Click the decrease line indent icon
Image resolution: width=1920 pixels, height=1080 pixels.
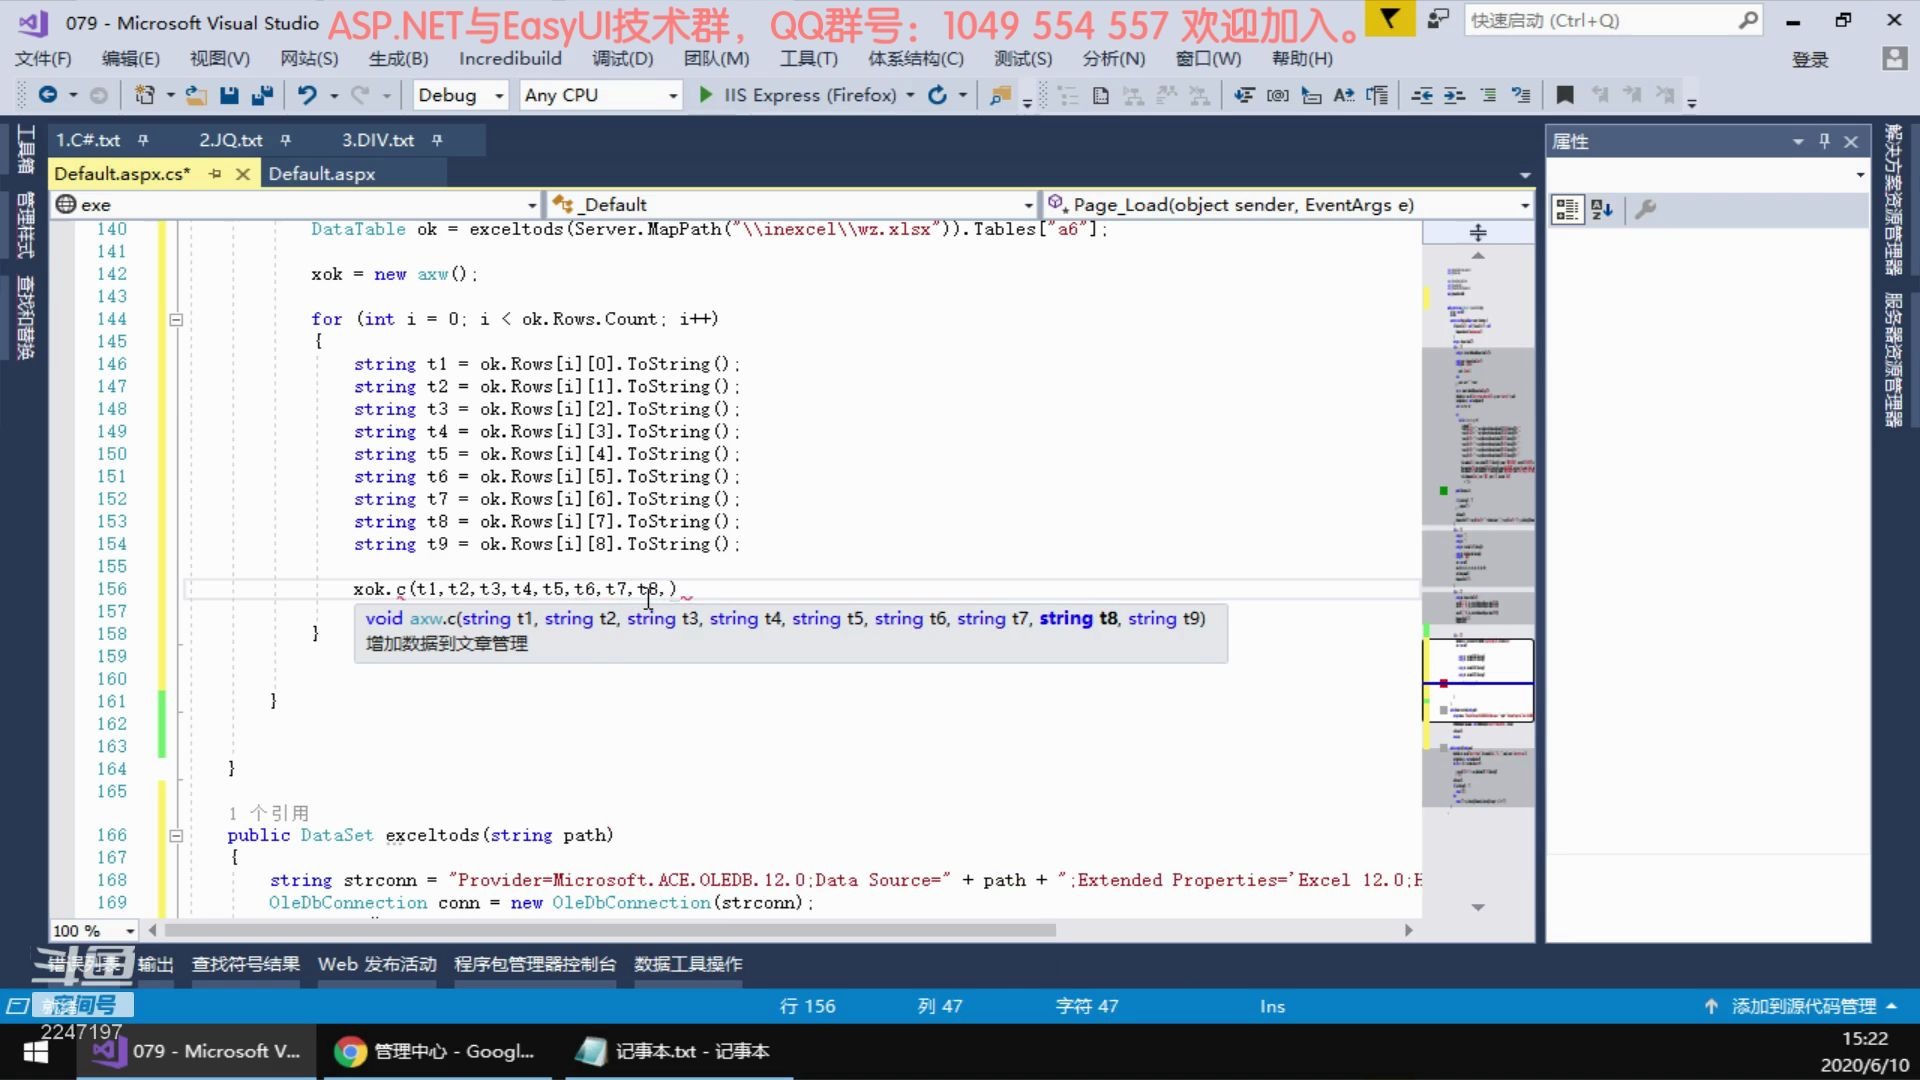[x=1421, y=95]
